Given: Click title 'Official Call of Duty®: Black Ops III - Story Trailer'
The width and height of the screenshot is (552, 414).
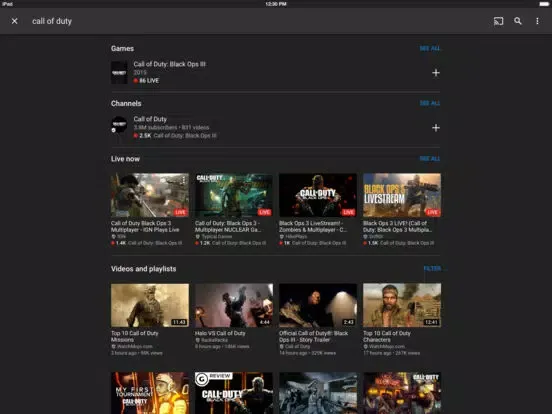Looking at the screenshot, I should pos(314,336).
